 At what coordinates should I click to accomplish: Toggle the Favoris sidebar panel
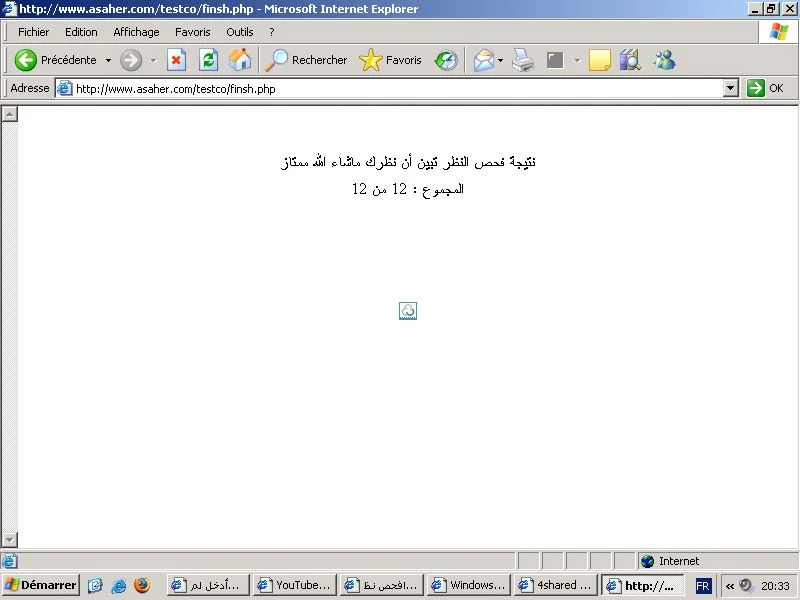[x=391, y=60]
